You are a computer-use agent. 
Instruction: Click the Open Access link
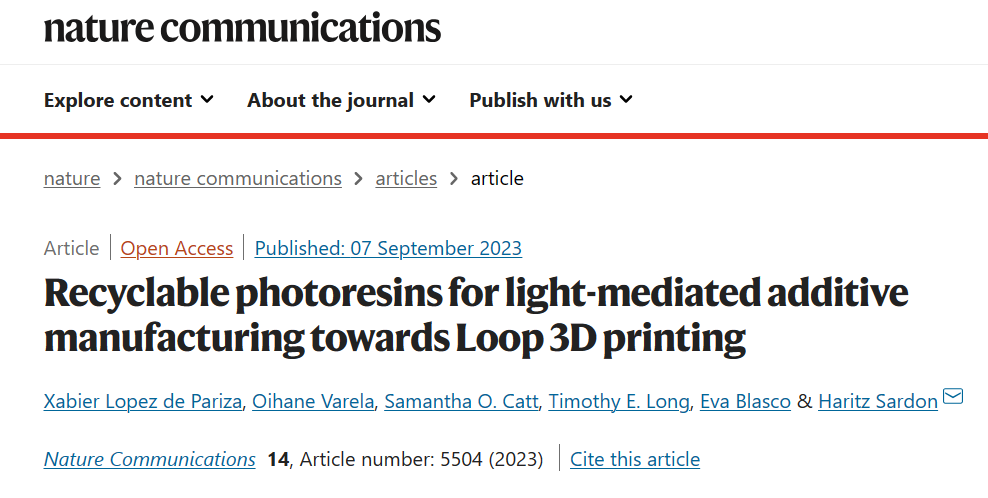pos(176,248)
